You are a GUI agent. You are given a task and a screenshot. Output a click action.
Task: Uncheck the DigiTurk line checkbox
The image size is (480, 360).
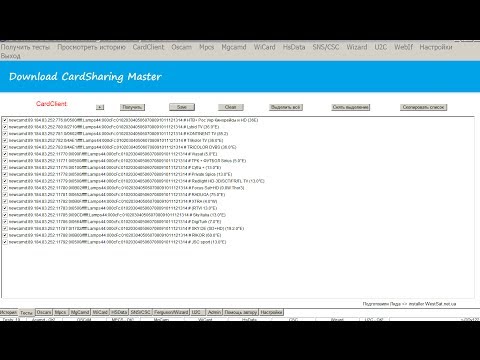tap(5, 222)
